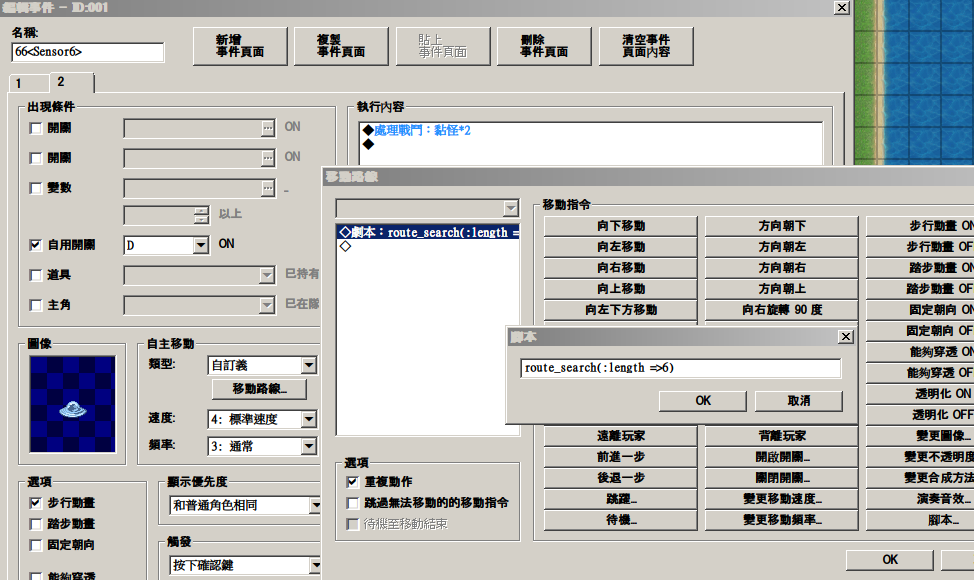The image size is (974, 580).
Task: Click the 腳本... command button
Action: click(x=920, y=520)
